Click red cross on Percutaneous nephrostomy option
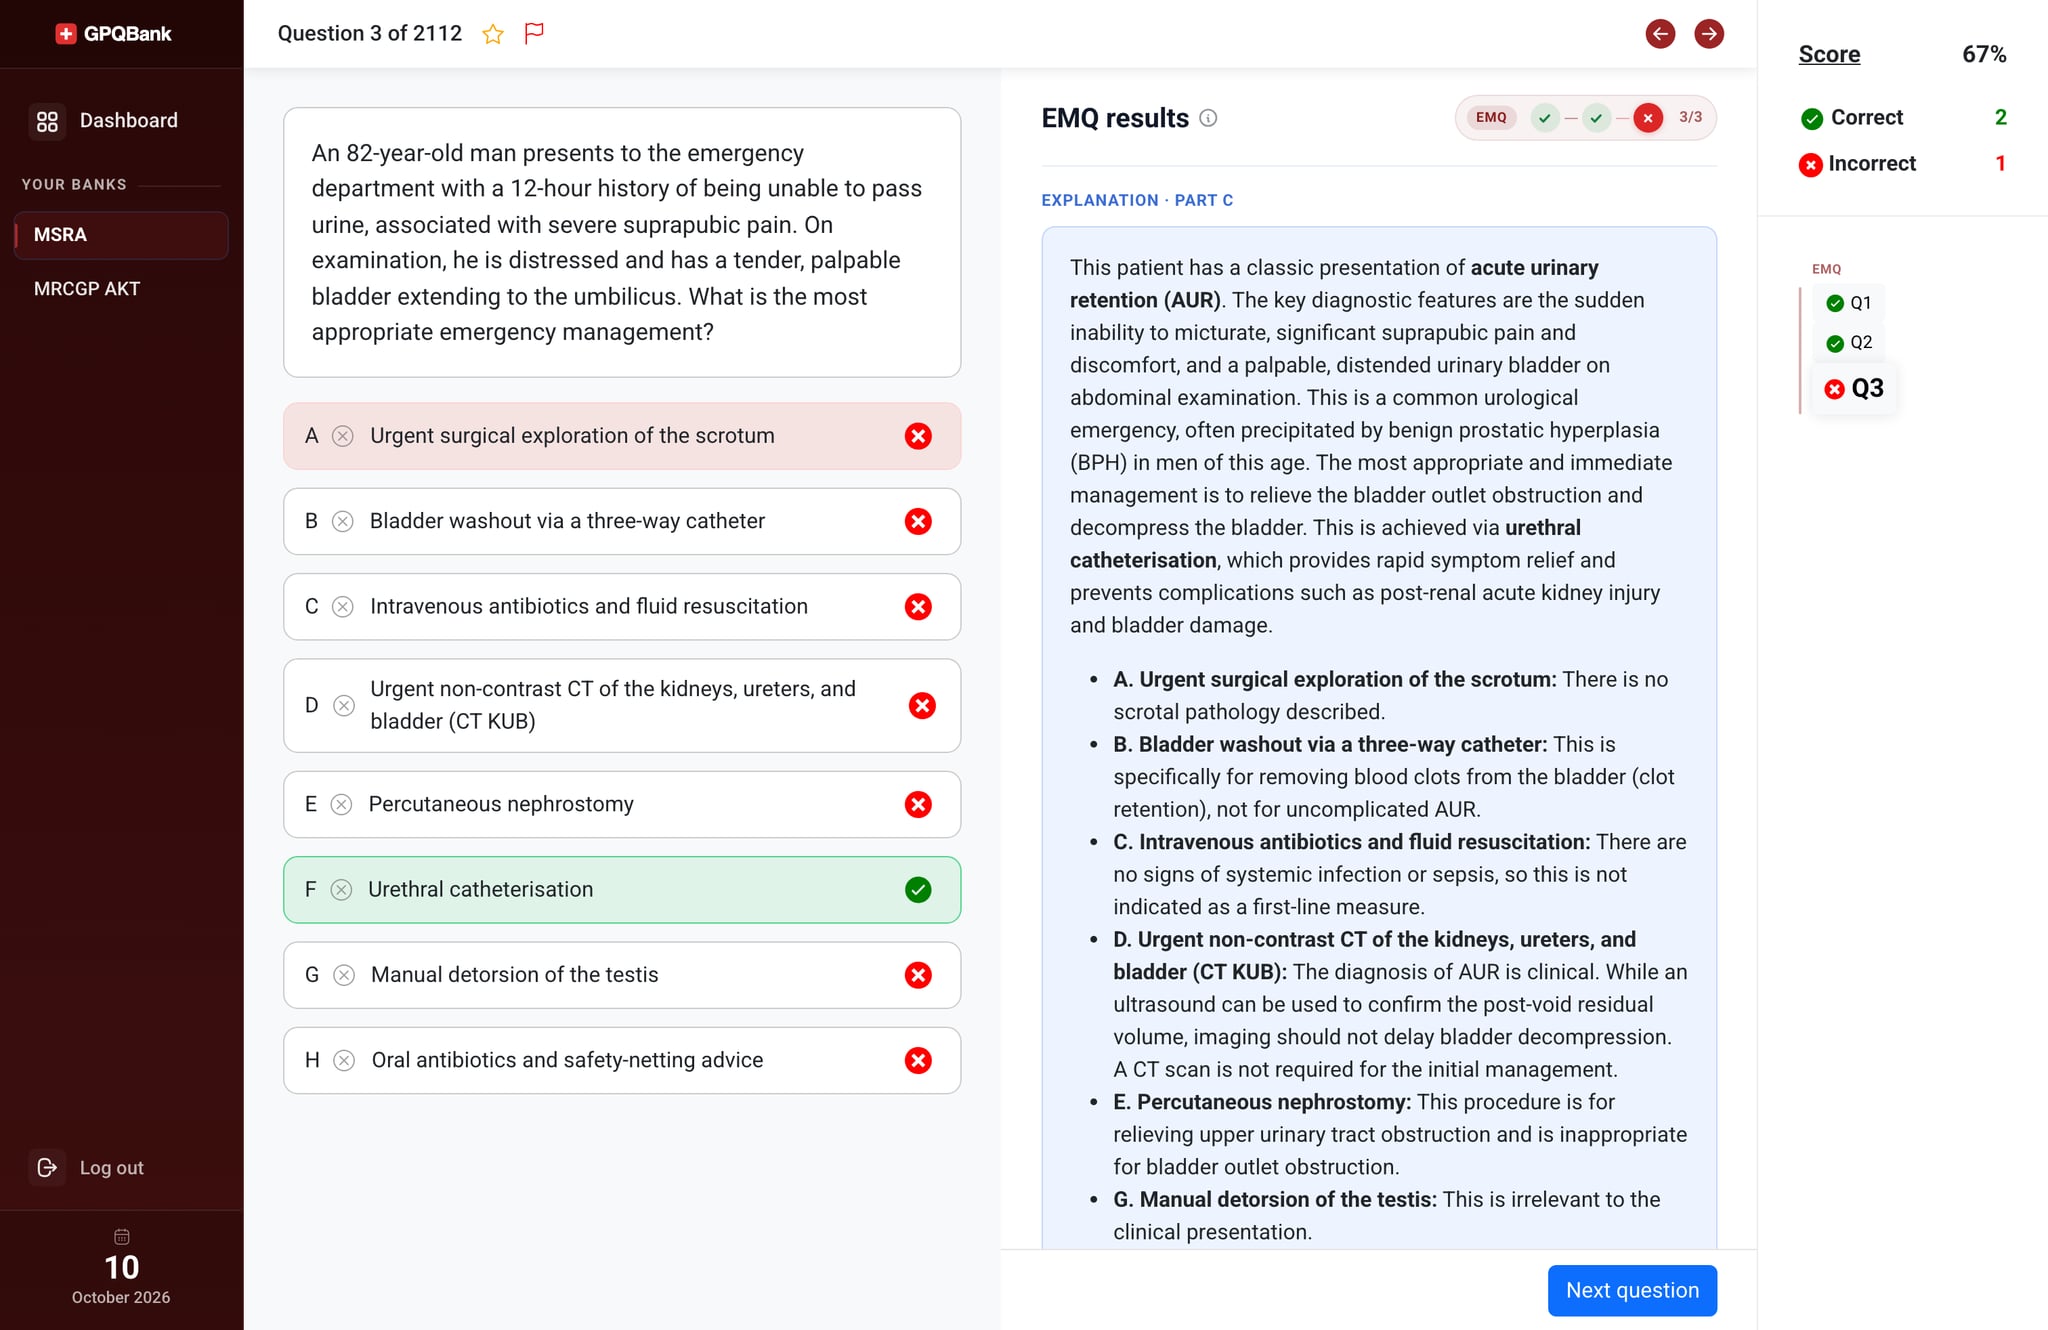 pyautogui.click(x=918, y=805)
